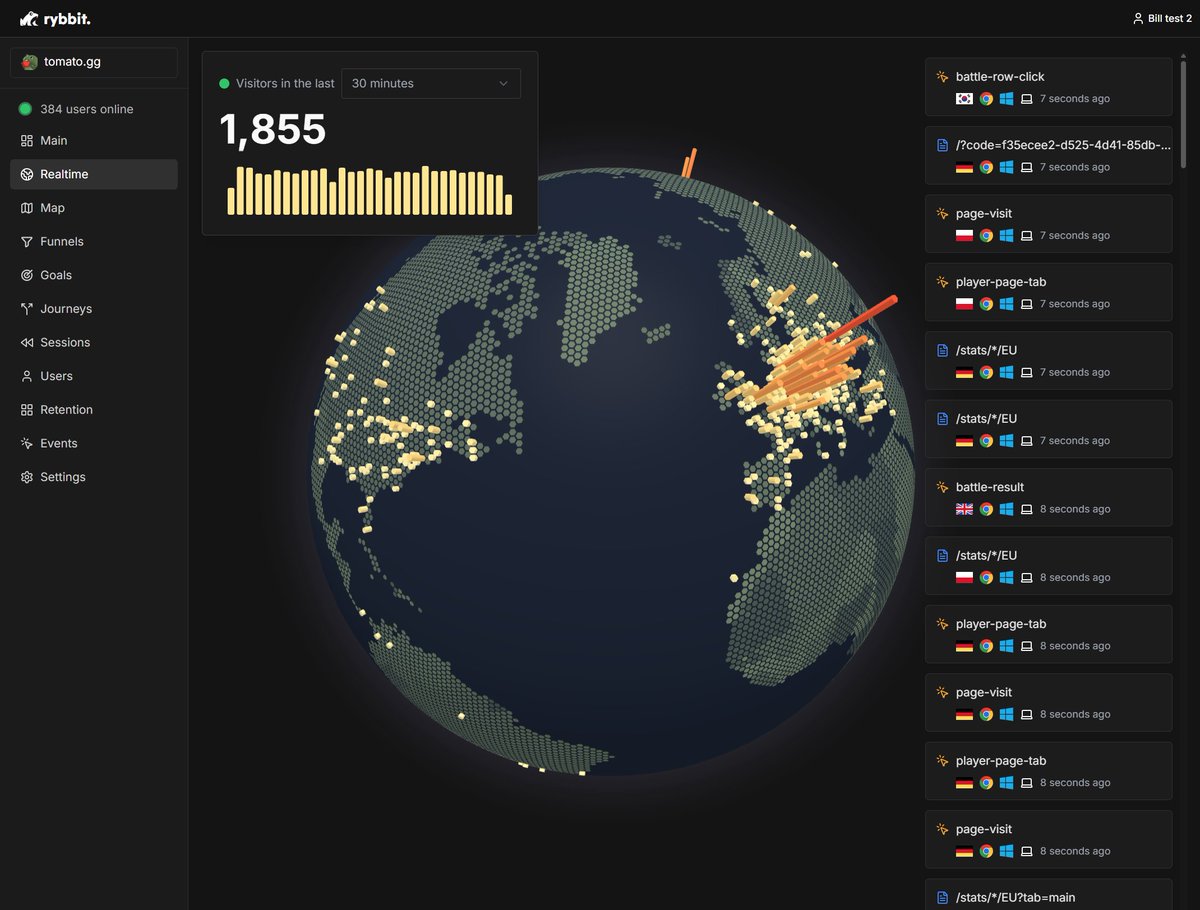Expand the 30 minutes time range dropdown

(430, 84)
